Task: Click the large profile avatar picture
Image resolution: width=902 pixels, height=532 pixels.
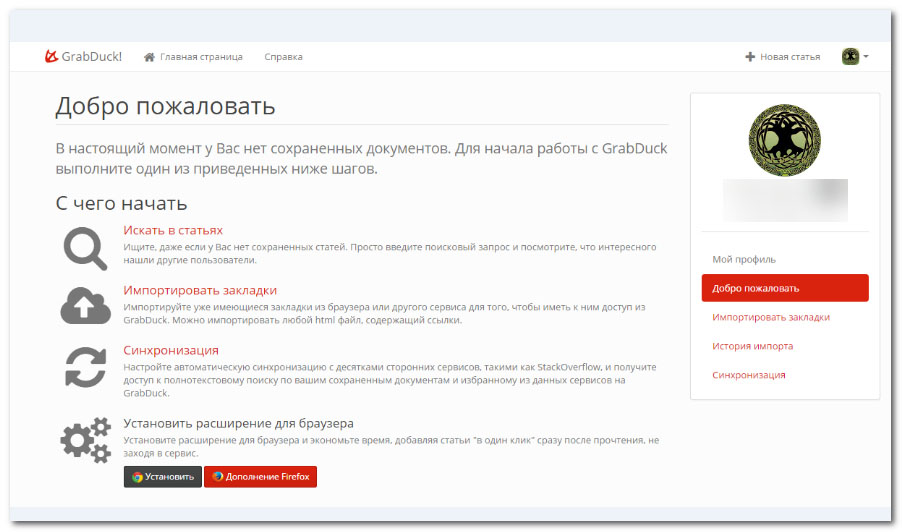Action: [785, 140]
